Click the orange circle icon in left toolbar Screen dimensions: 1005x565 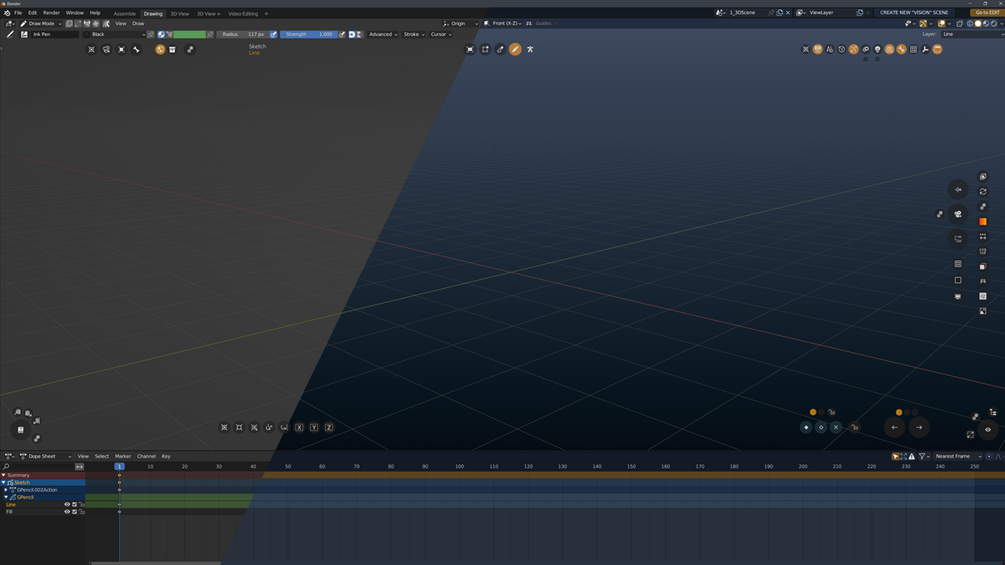coord(160,49)
